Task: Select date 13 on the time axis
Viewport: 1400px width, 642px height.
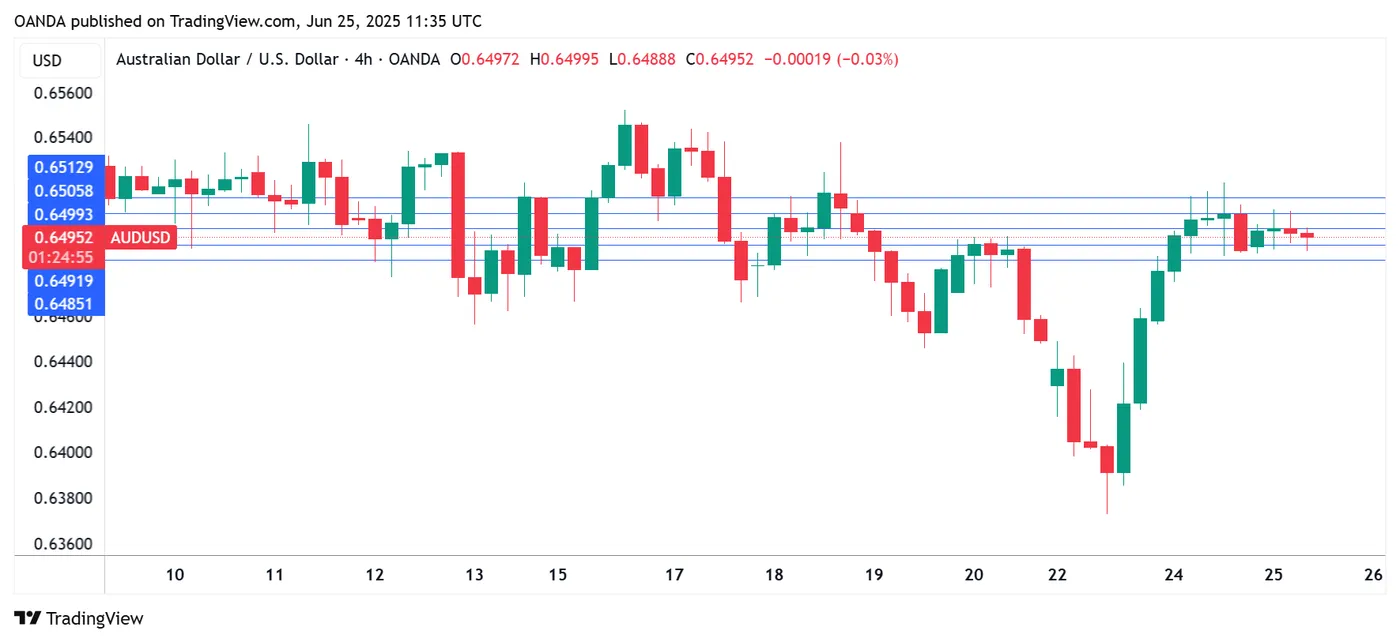Action: click(x=474, y=575)
